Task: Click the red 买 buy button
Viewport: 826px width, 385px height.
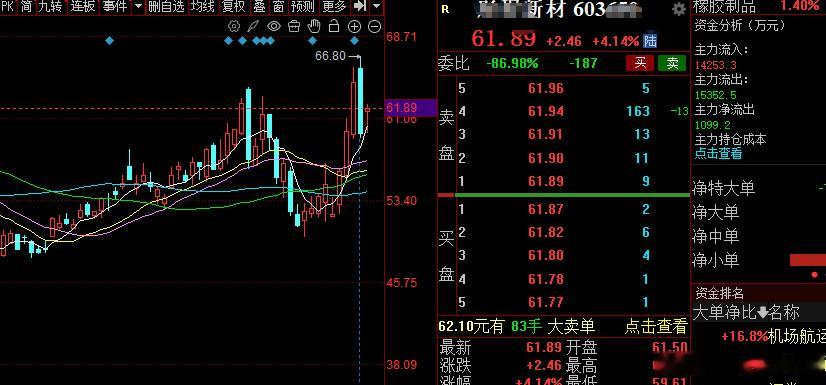Action: pyautogui.click(x=640, y=63)
